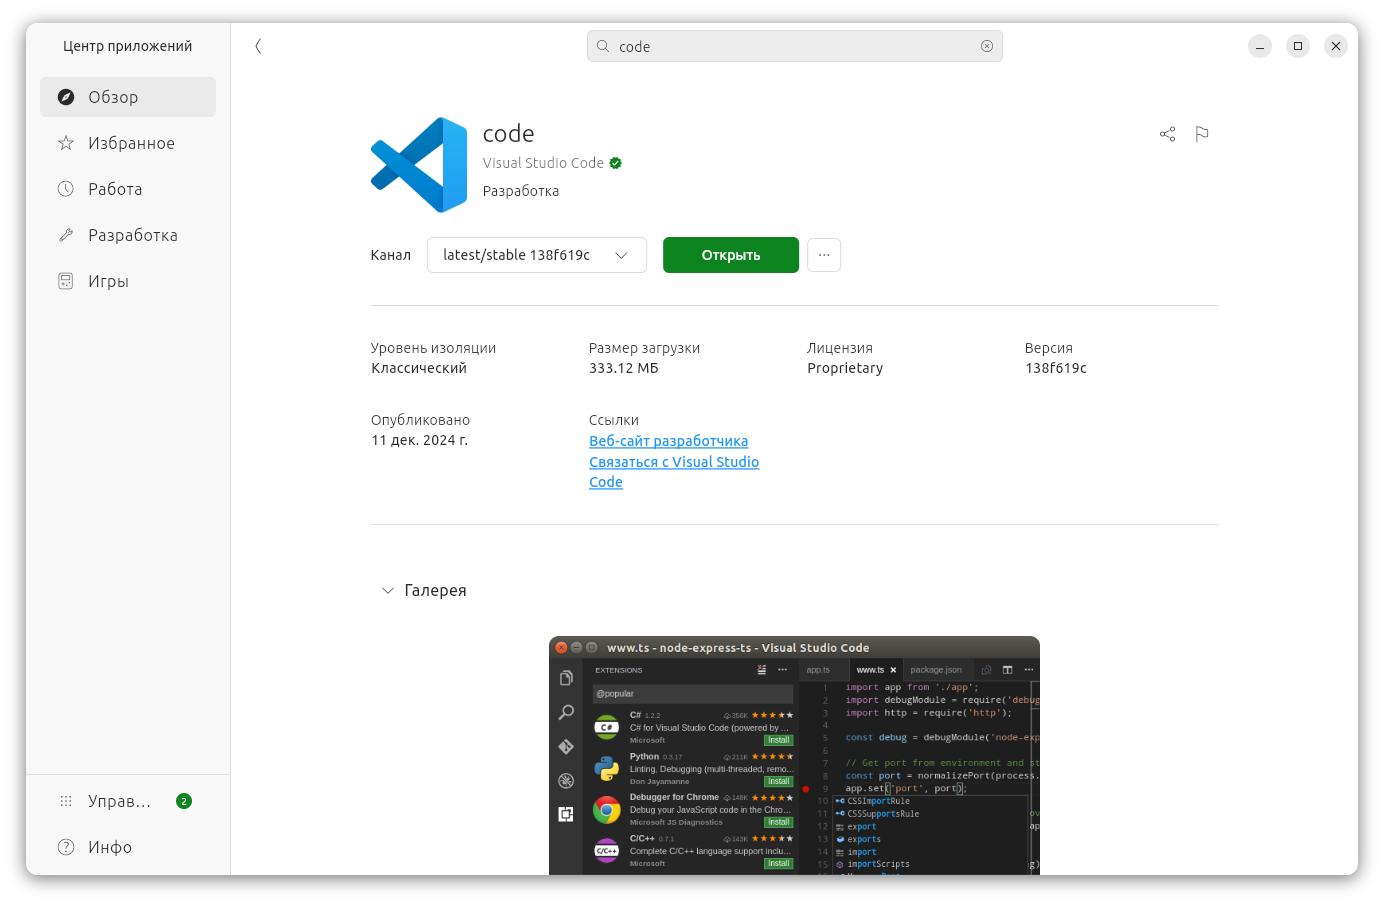Click the version value 138f619c
1384x904 pixels.
tap(1056, 368)
